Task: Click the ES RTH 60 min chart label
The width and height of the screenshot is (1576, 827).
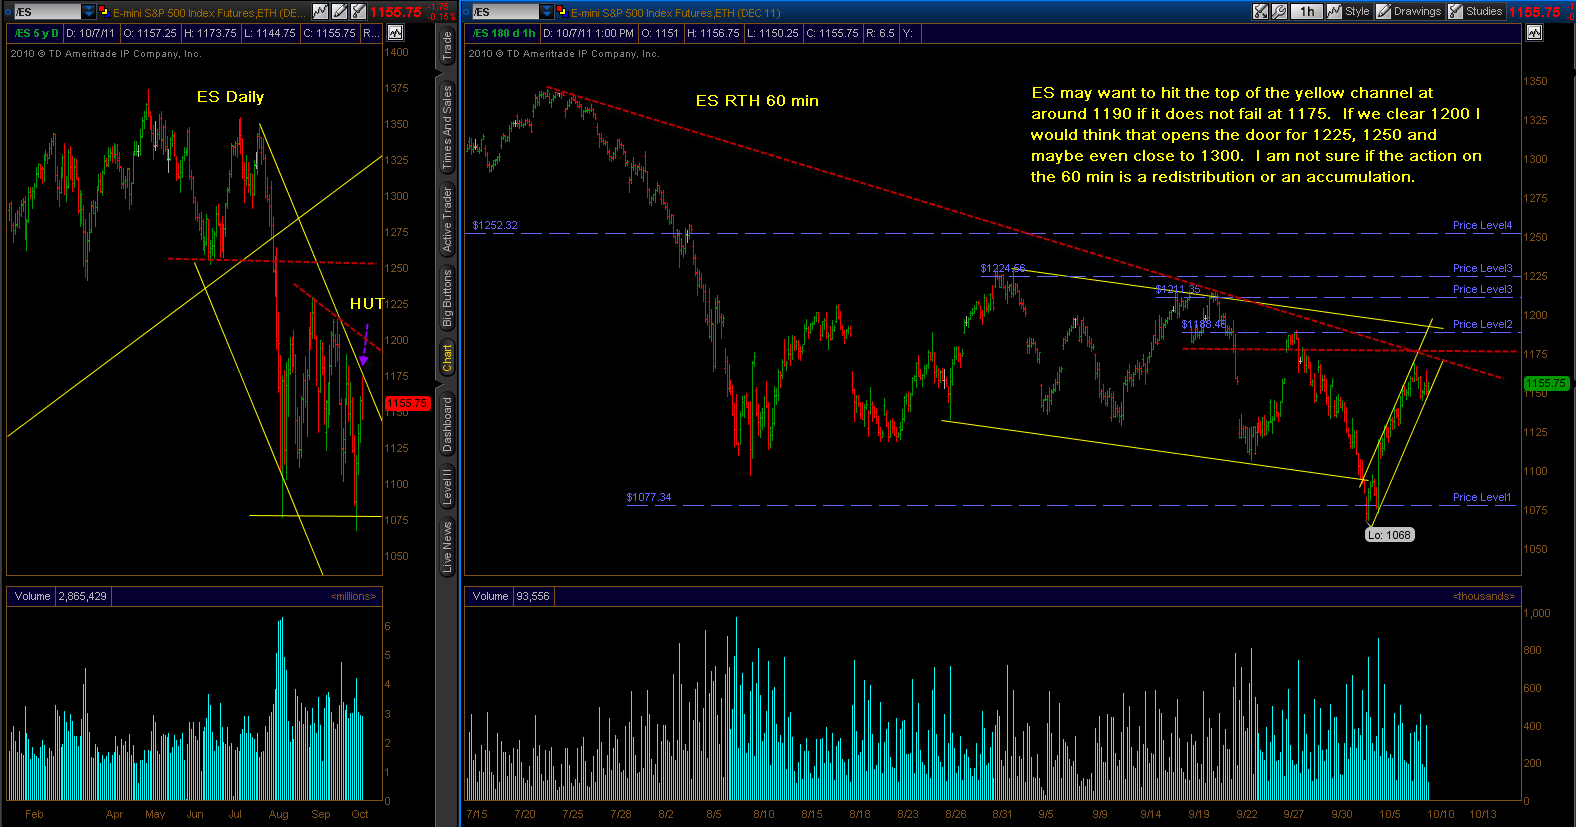Action: (x=757, y=101)
